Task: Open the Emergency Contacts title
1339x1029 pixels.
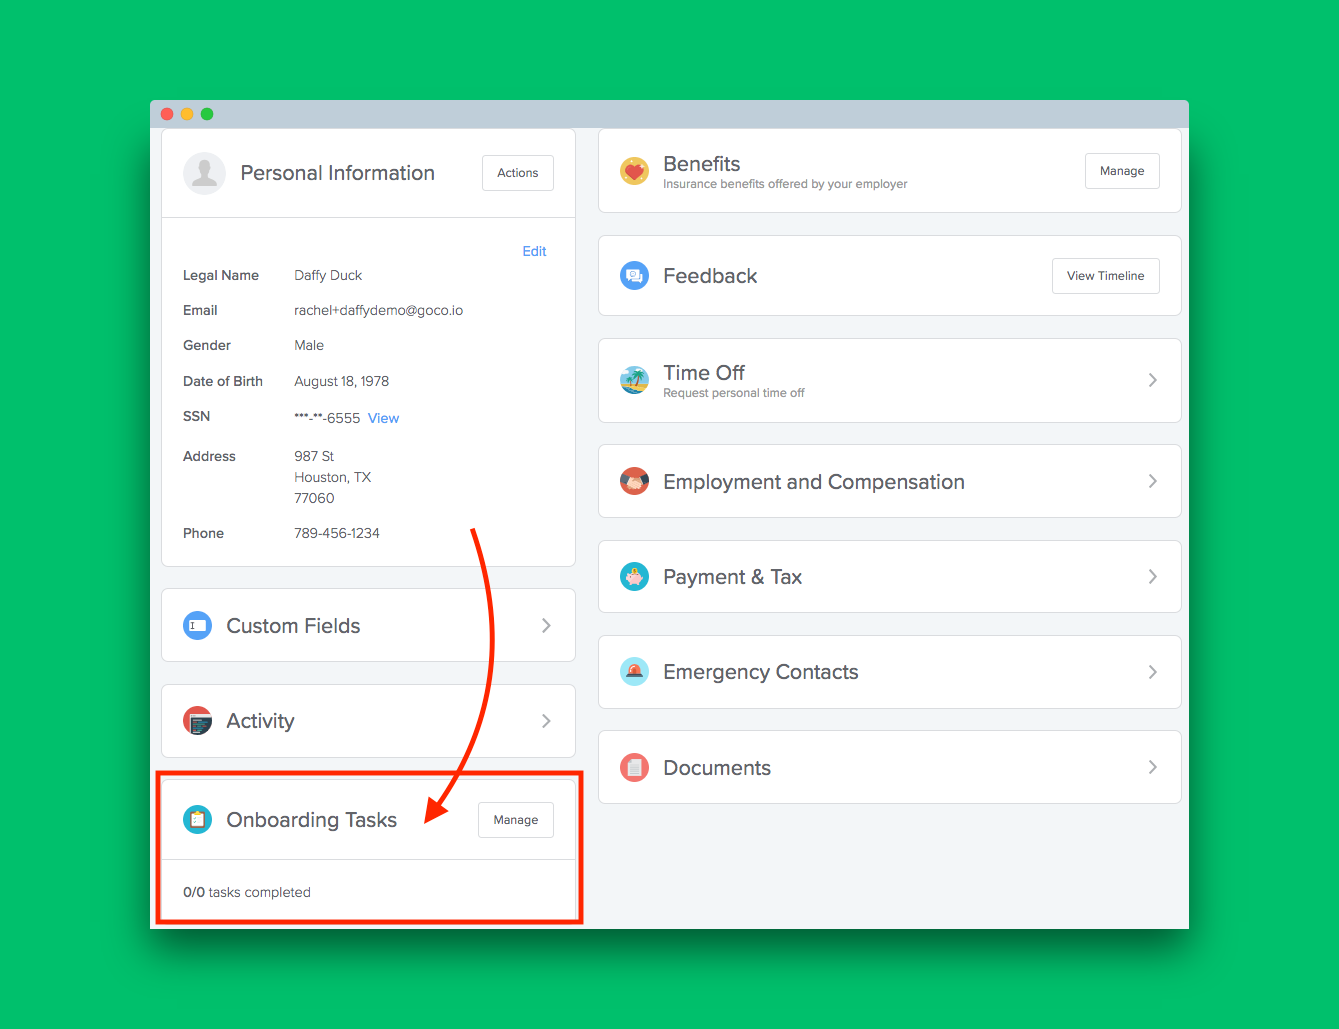Action: point(761,672)
